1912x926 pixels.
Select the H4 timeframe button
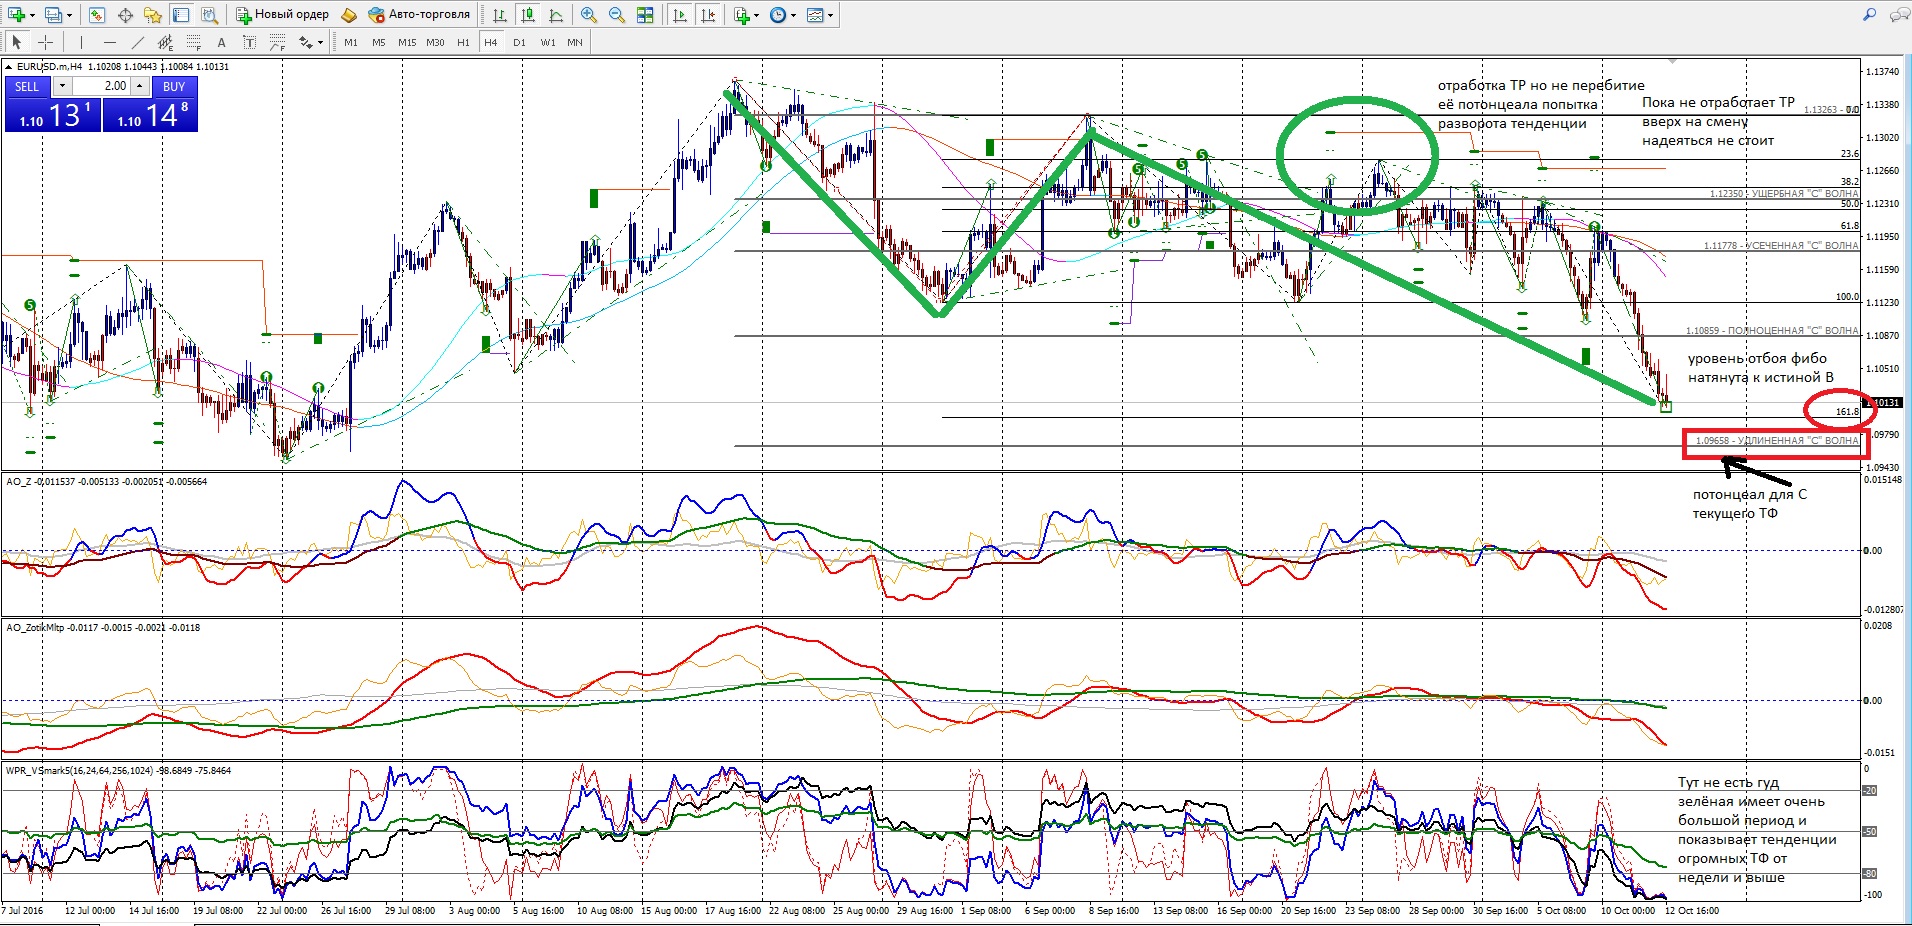pos(491,42)
